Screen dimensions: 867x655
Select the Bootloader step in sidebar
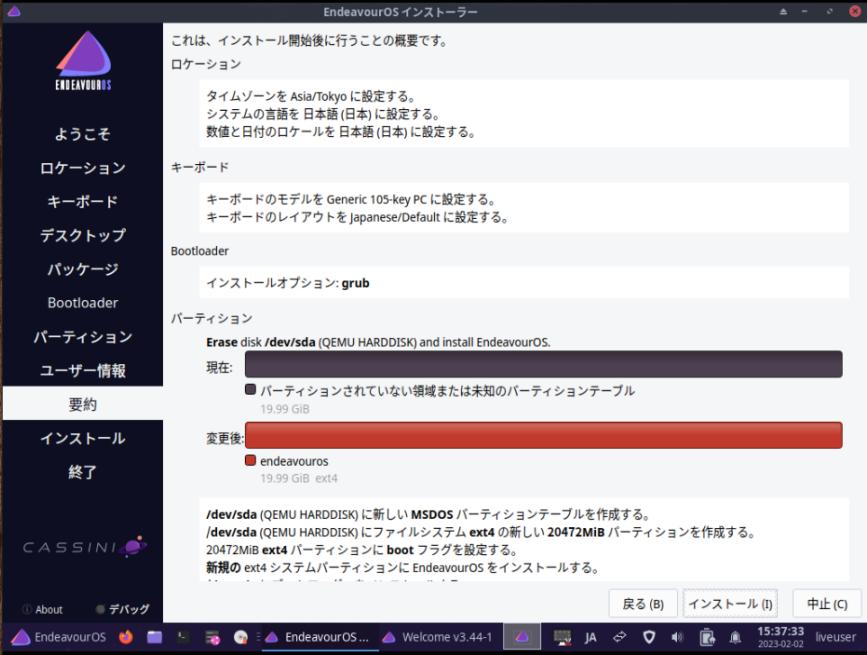(x=82, y=302)
